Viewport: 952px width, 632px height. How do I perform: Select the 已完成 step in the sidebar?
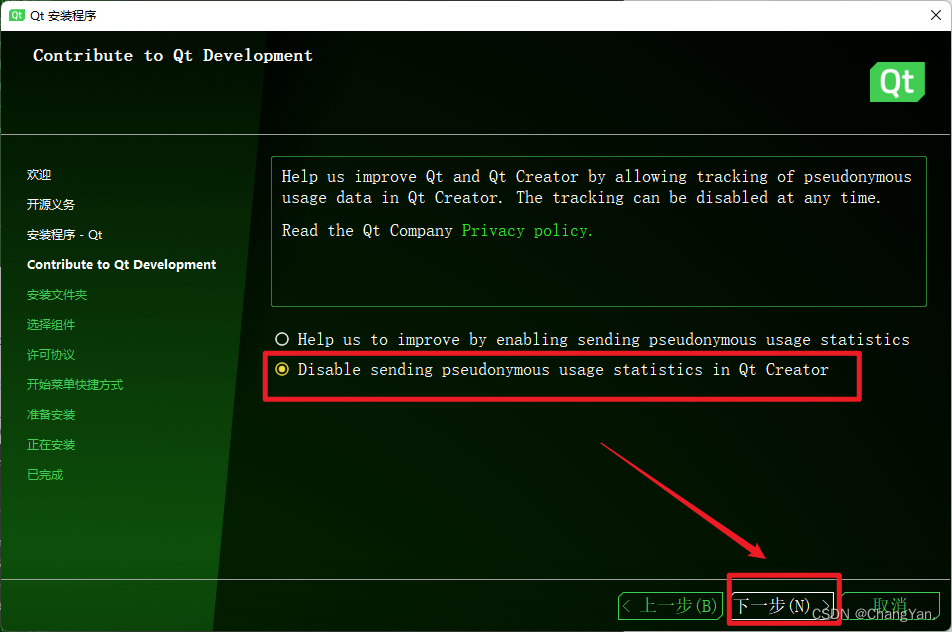click(45, 475)
